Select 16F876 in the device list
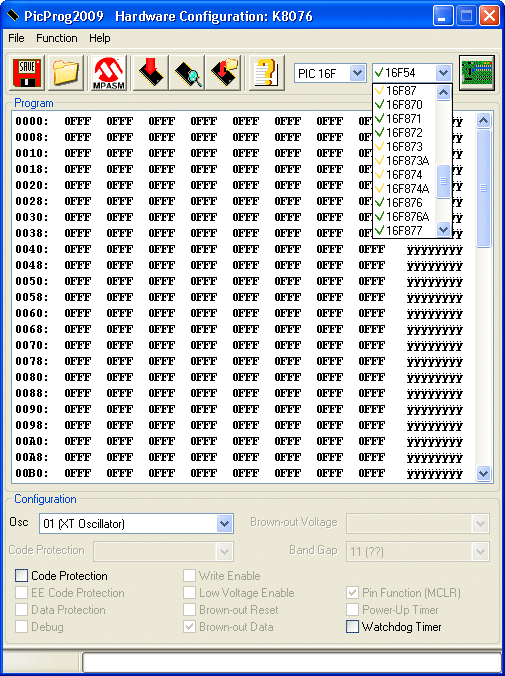This screenshot has height=676, width=505. point(404,203)
